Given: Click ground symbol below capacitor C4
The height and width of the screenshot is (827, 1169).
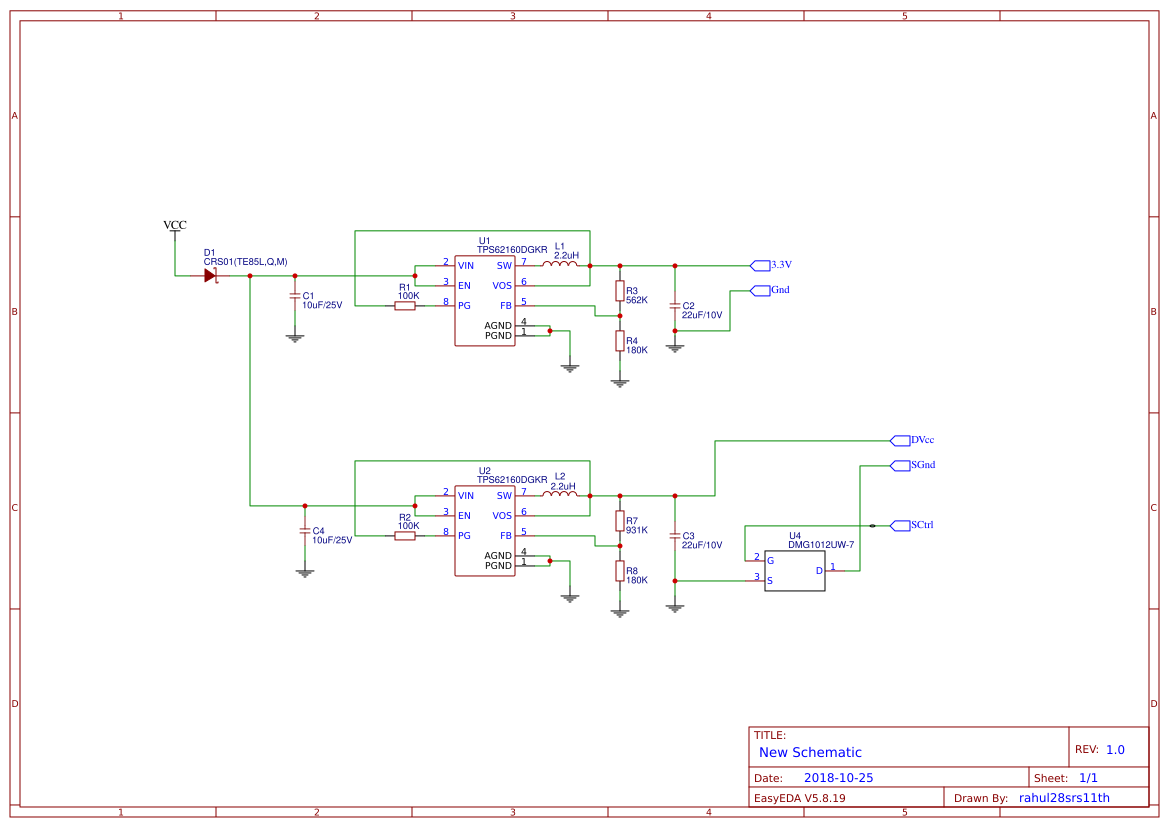Looking at the screenshot, I should (x=304, y=573).
